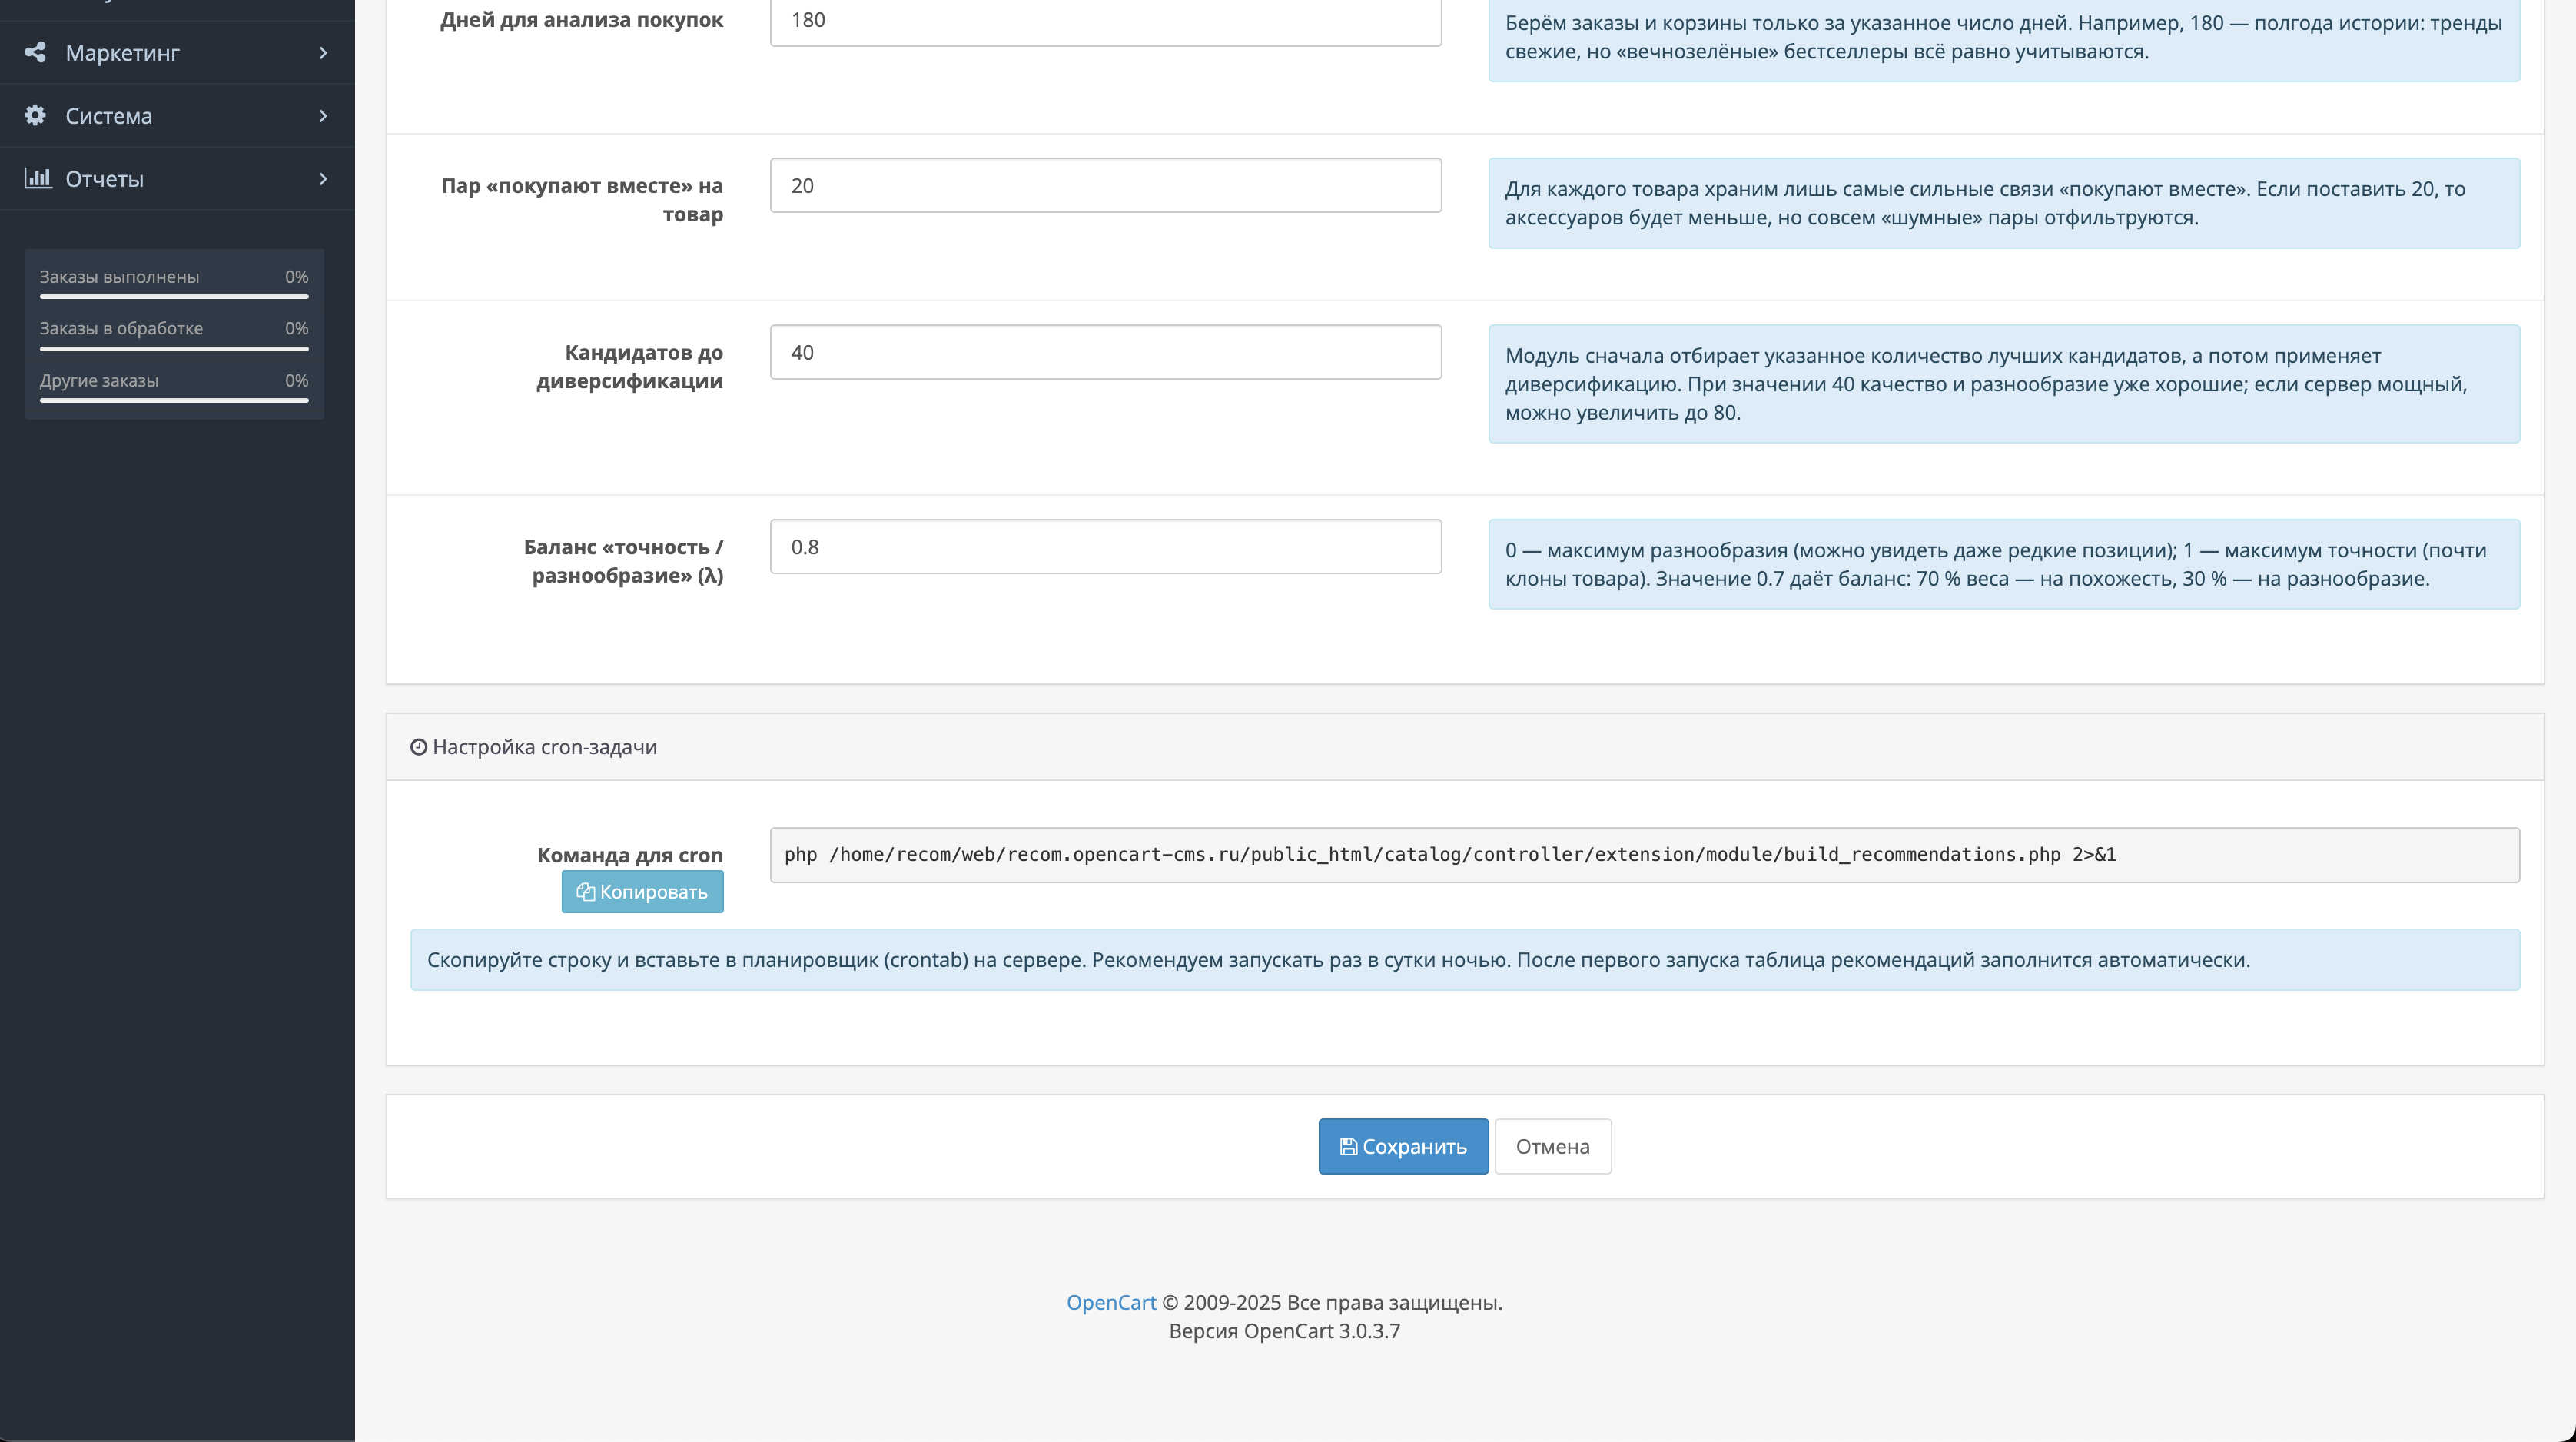Focus the «покупают вместе» pairs field
Viewport: 2576px width, 1442px height.
pos(1105,185)
